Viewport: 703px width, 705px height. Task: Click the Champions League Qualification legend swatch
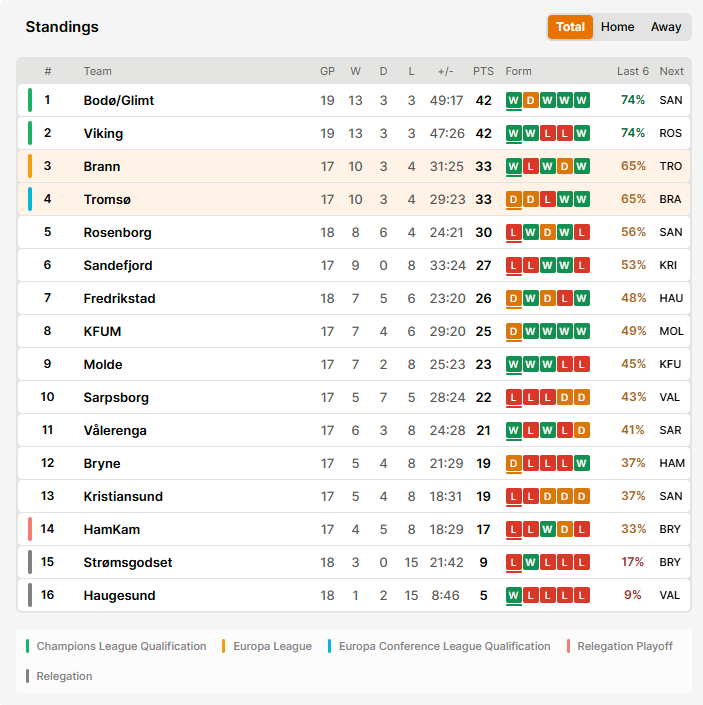(x=27, y=646)
